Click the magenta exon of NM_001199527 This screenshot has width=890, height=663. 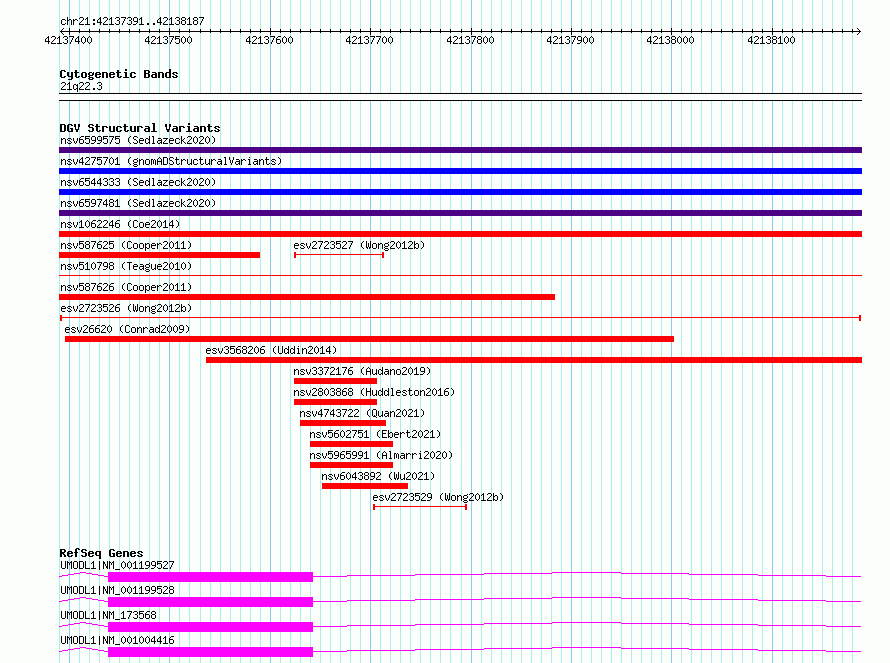[x=211, y=577]
